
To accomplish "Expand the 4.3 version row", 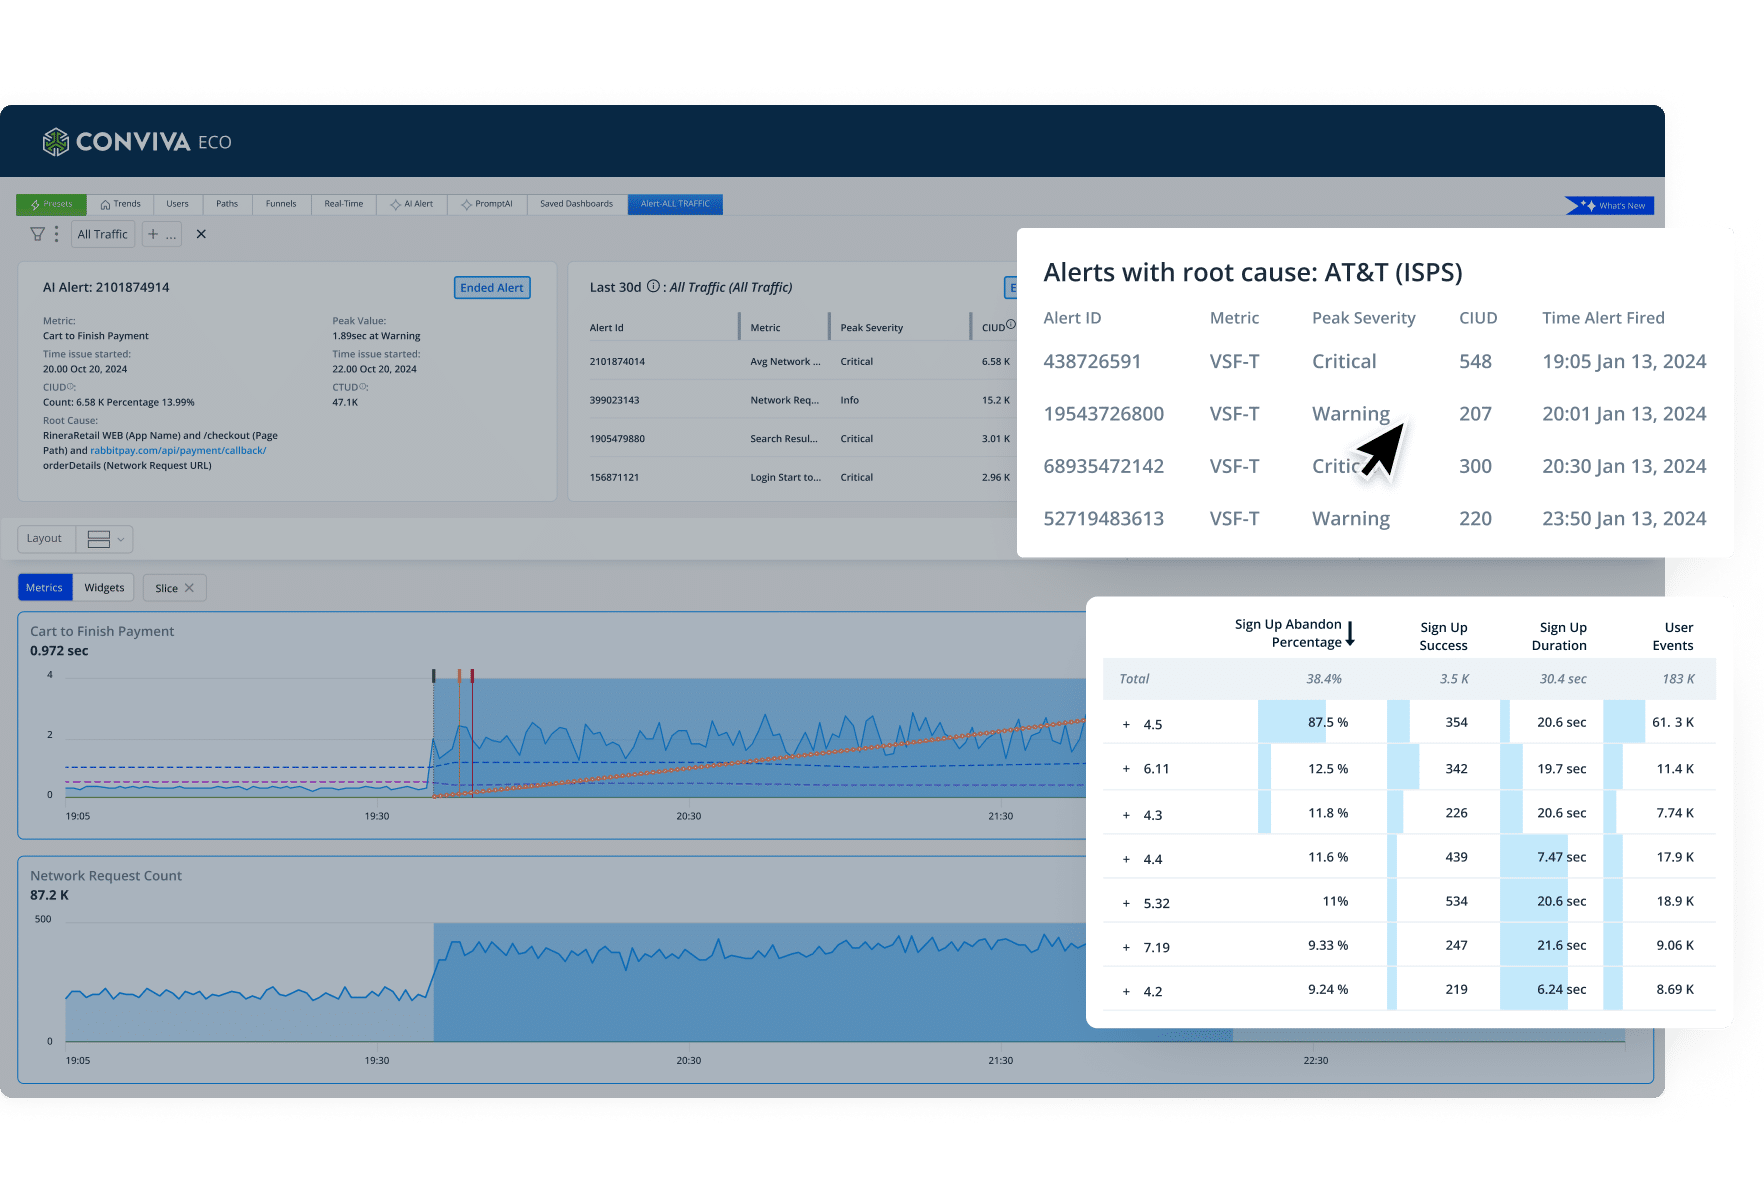I will (1126, 815).
